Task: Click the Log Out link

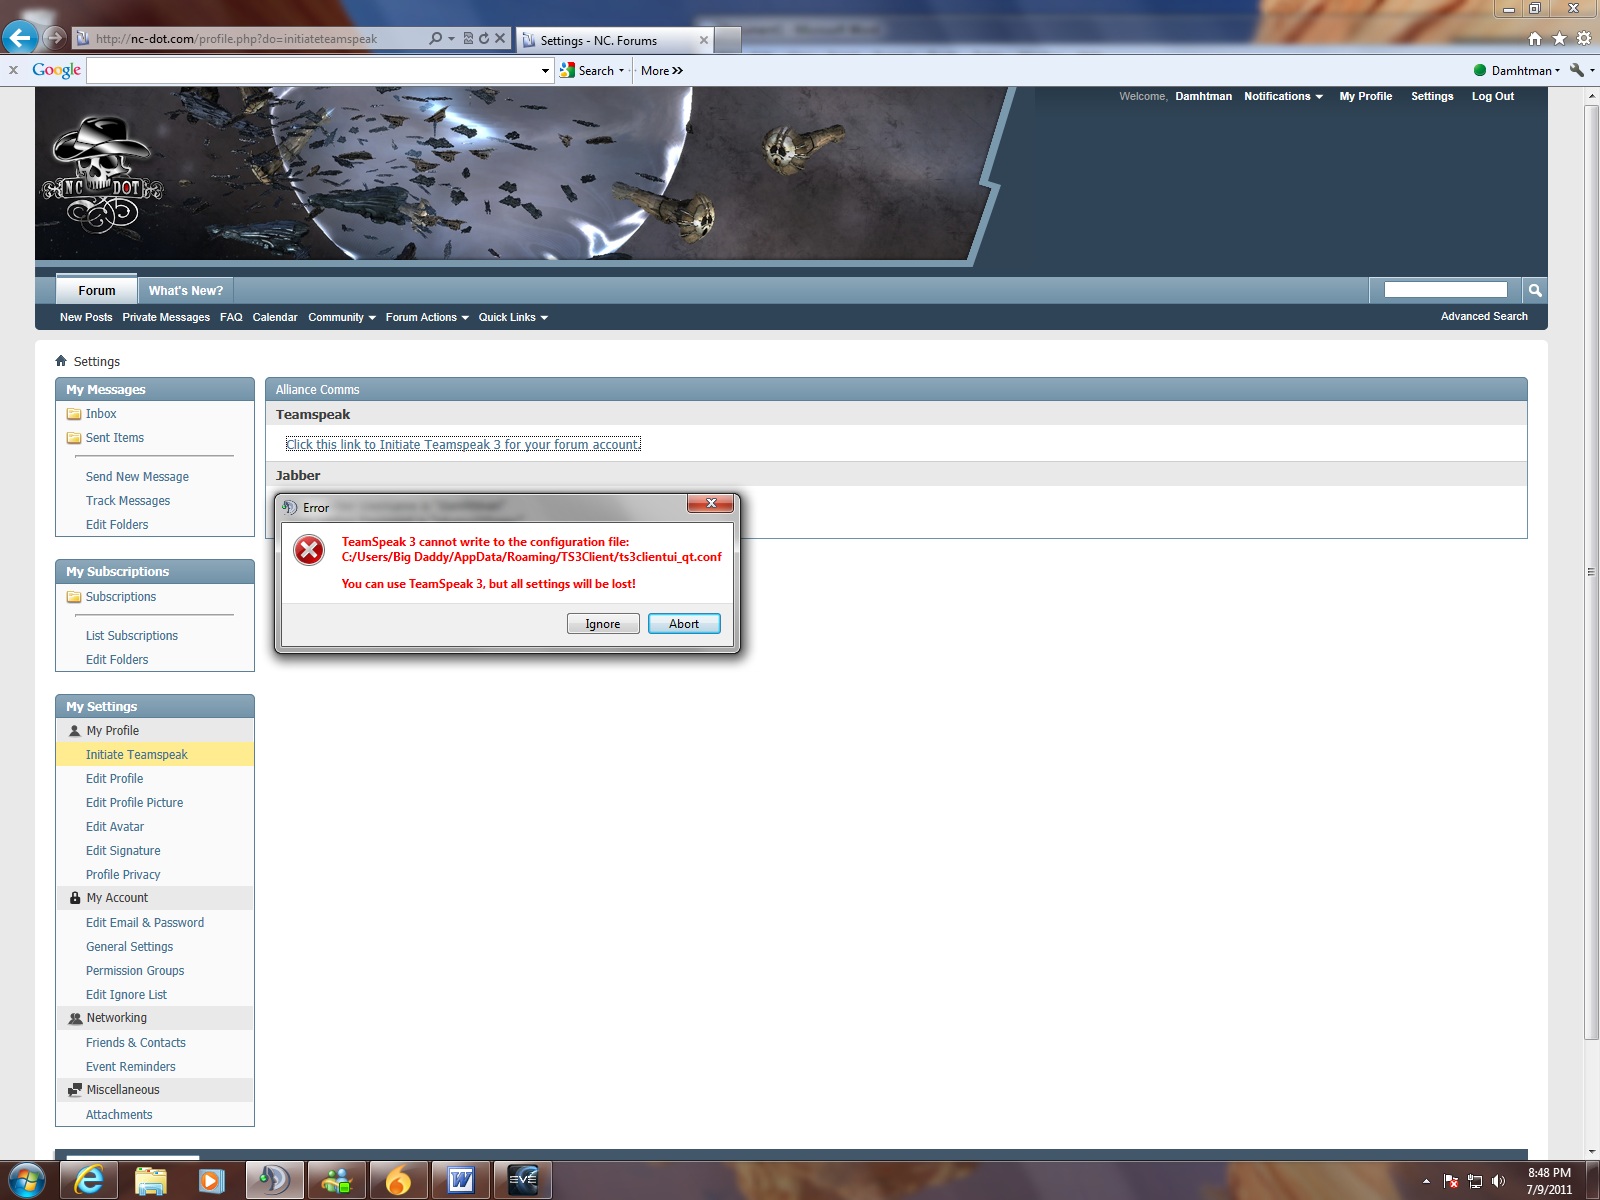Action: (x=1493, y=96)
